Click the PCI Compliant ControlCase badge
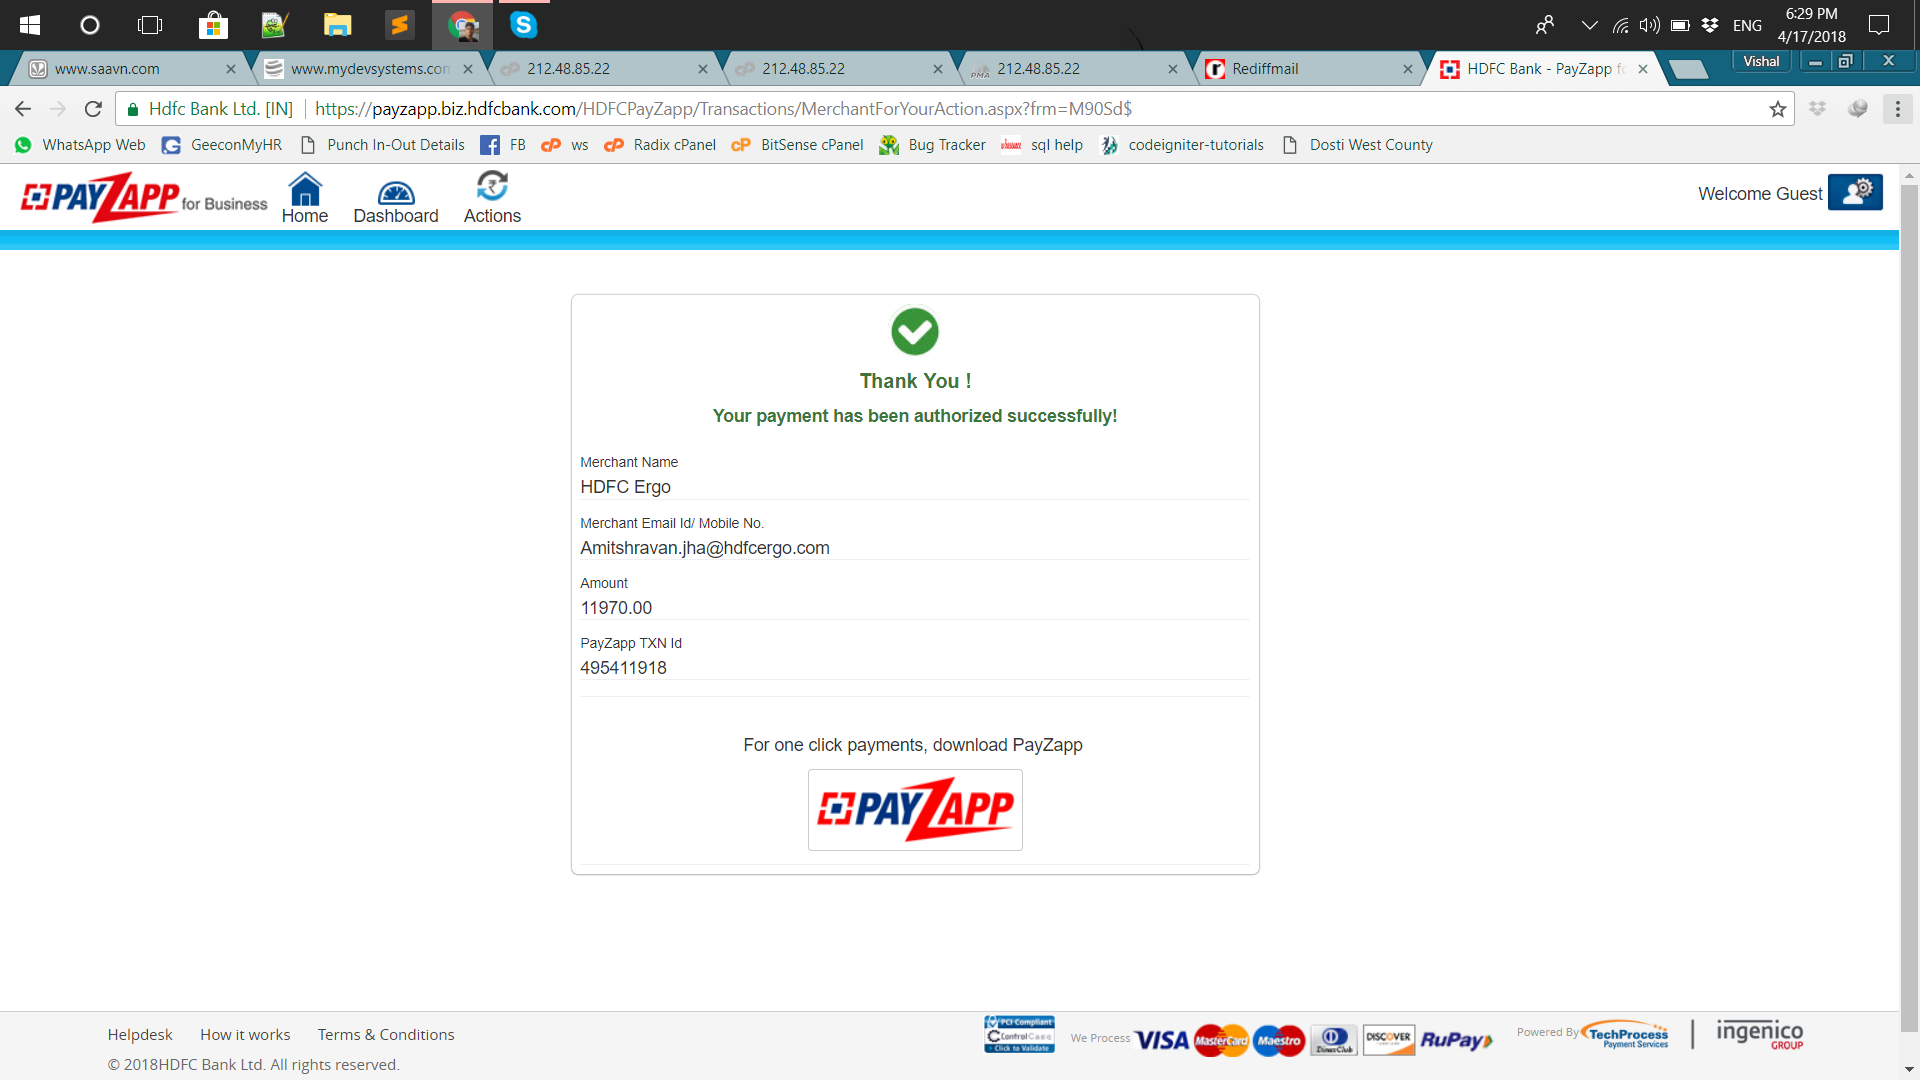This screenshot has height=1080, width=1920. click(x=1019, y=1035)
